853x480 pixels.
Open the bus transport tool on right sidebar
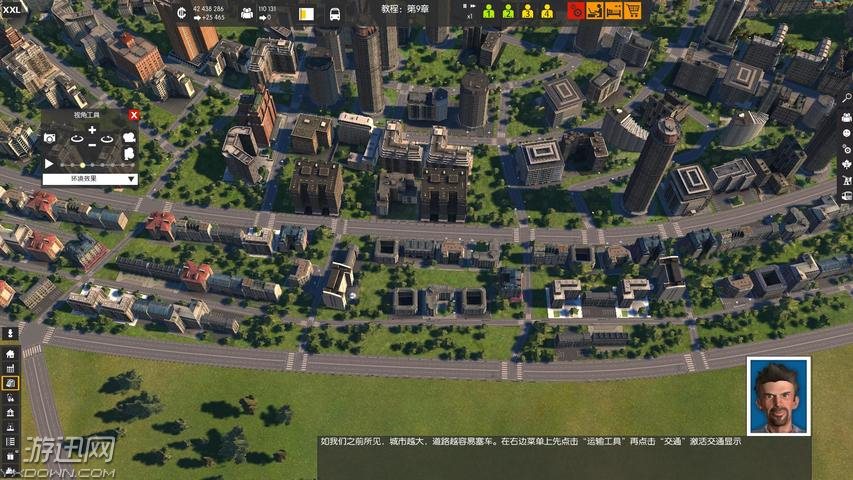click(846, 196)
